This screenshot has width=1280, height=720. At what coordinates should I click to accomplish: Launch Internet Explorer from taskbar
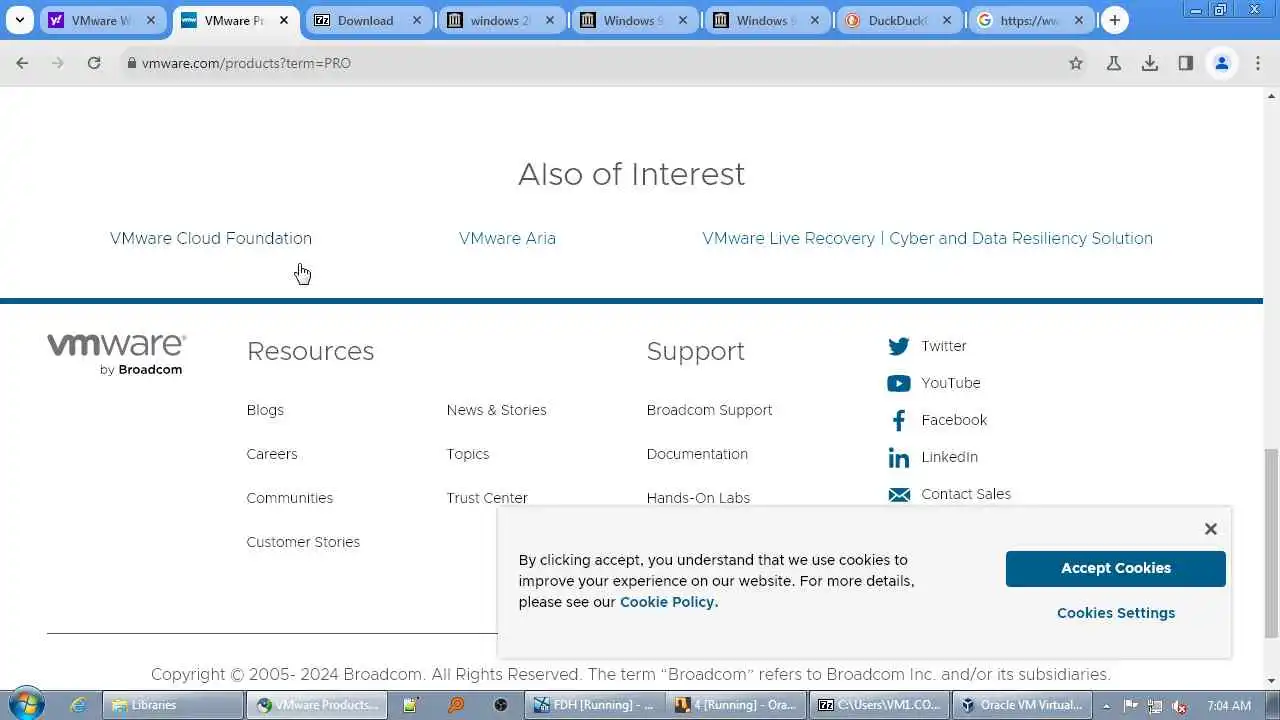click(x=78, y=705)
